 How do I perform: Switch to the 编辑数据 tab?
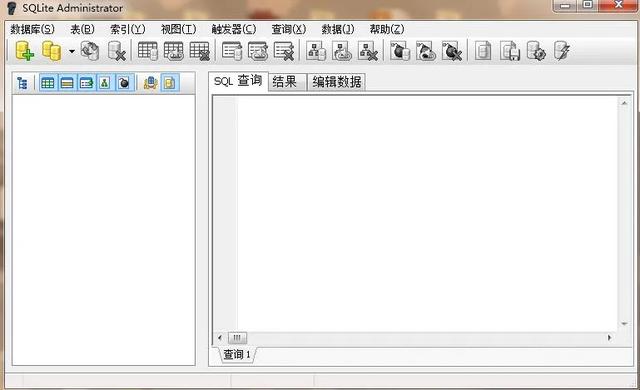tap(337, 82)
